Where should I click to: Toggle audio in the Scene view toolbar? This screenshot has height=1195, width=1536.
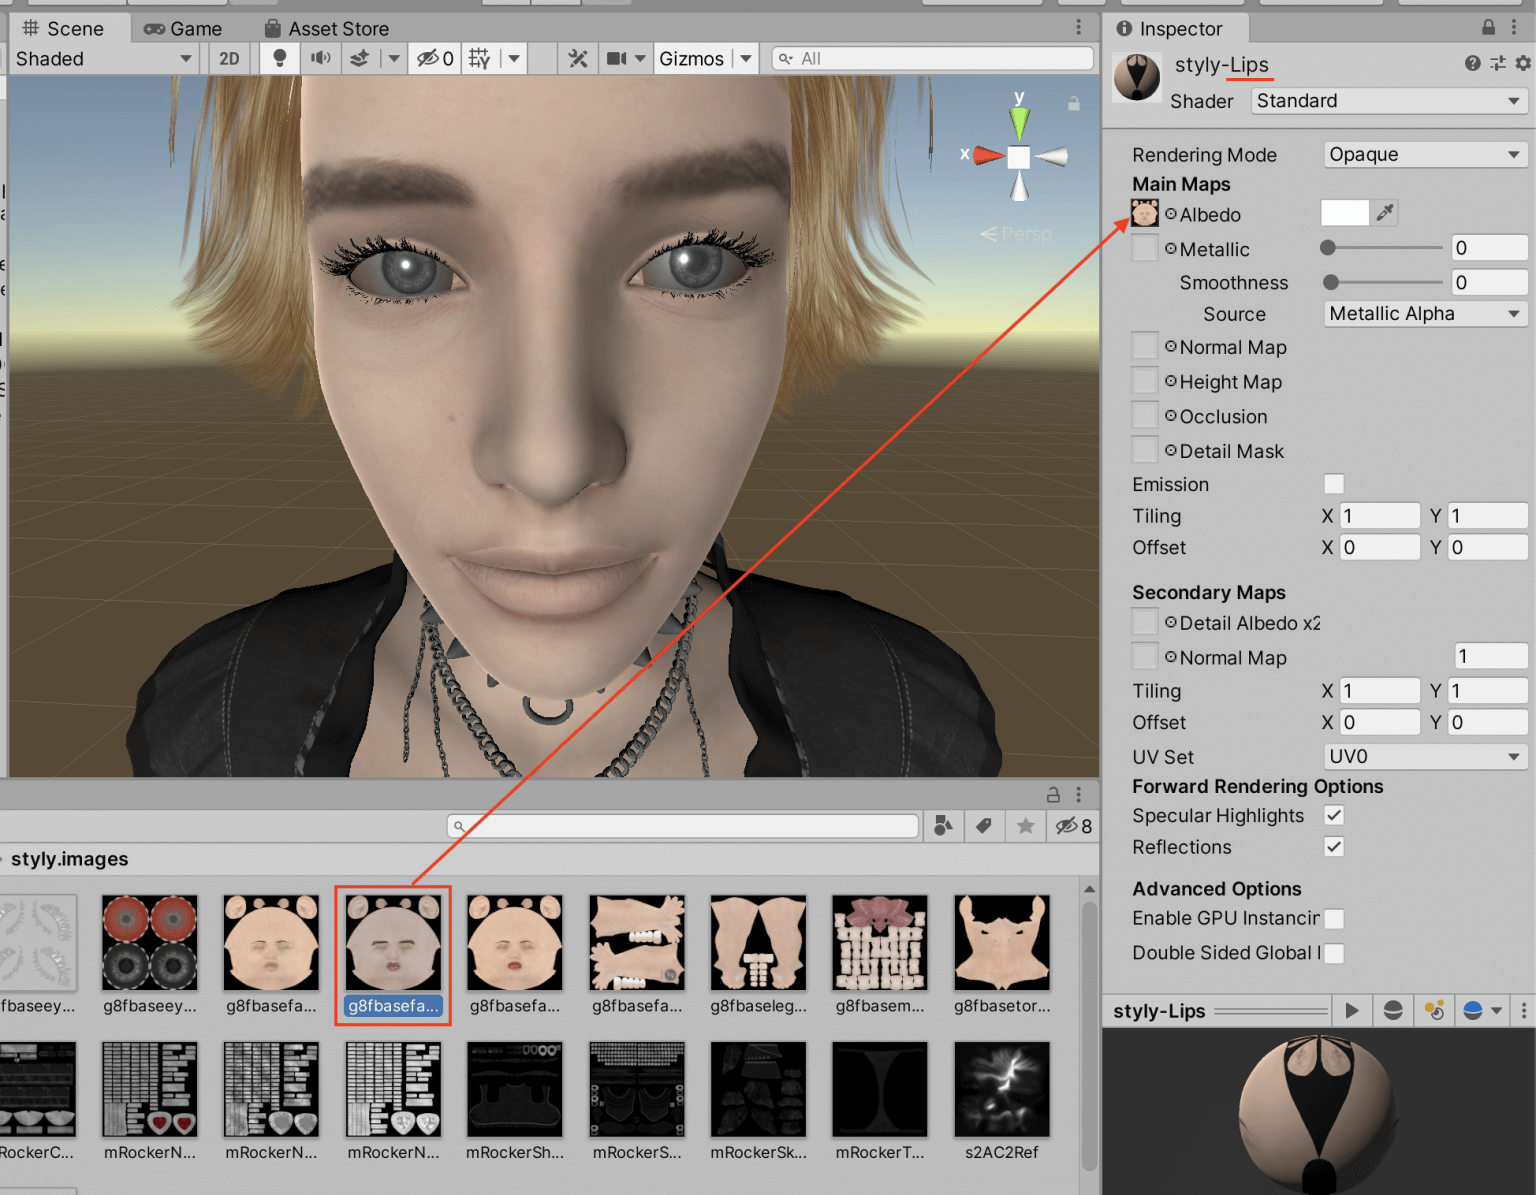coord(320,58)
